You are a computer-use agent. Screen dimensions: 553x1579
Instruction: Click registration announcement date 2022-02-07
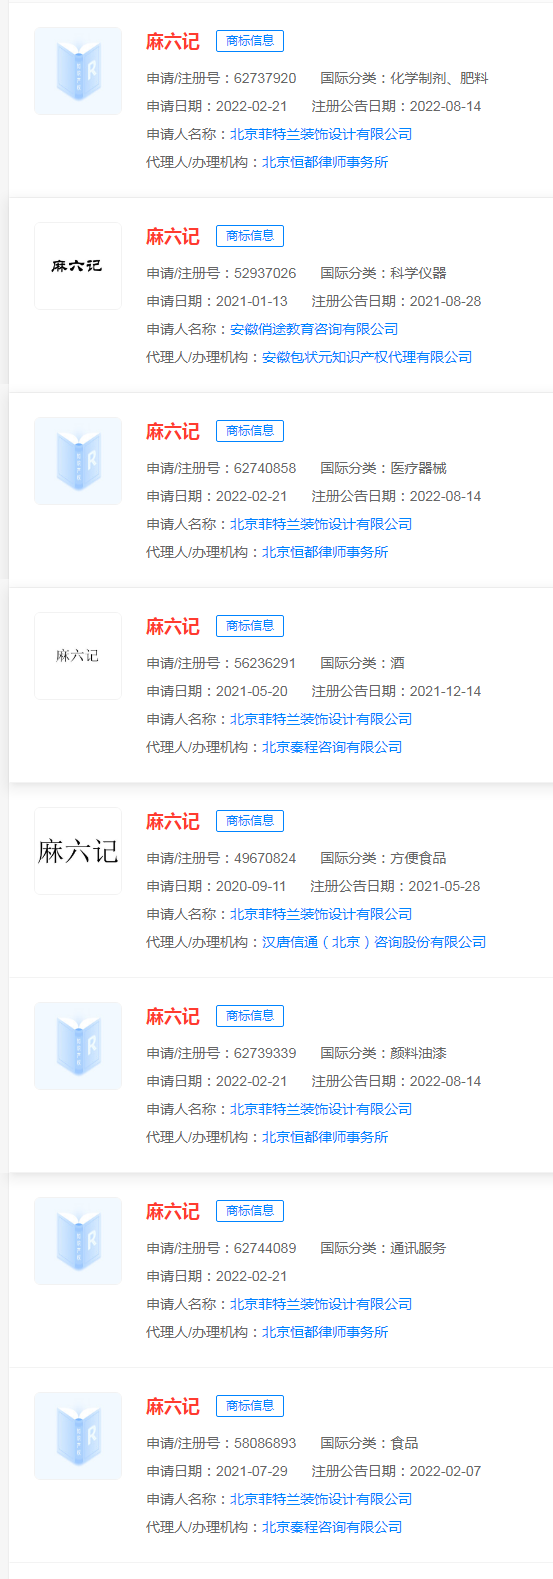445,1471
